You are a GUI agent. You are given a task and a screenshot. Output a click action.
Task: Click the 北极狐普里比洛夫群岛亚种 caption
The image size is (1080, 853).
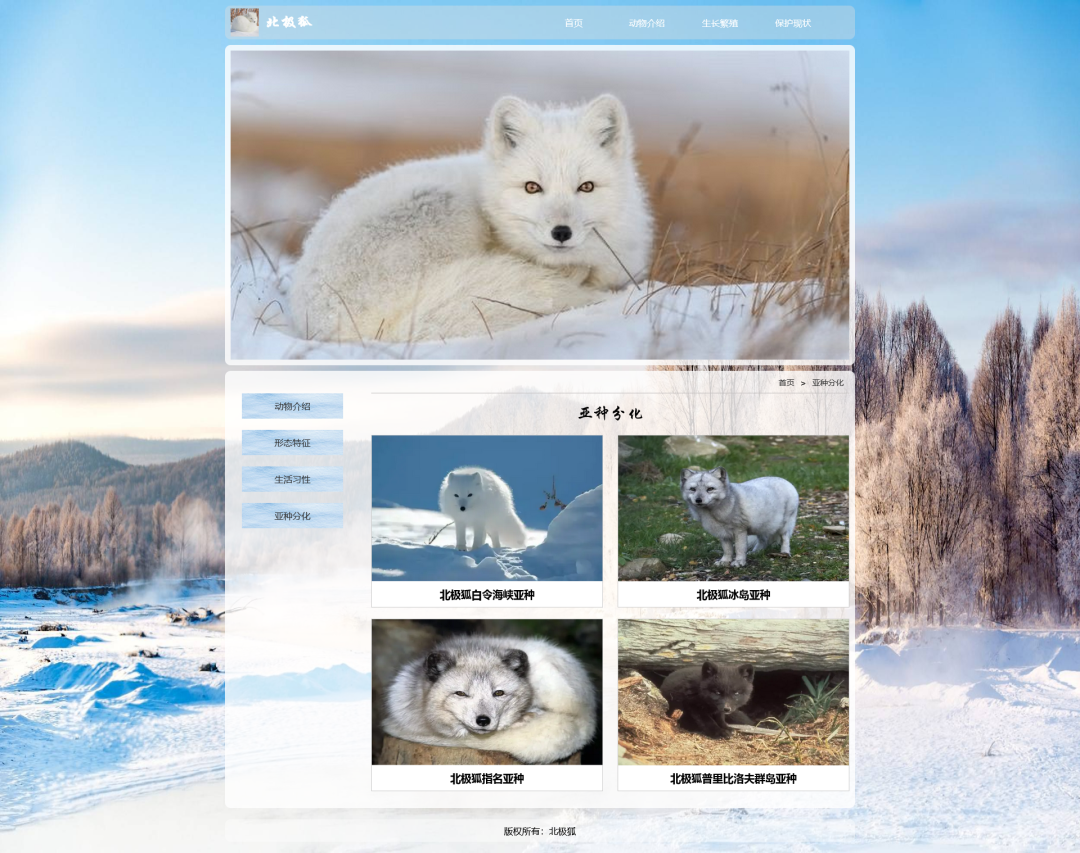[733, 779]
